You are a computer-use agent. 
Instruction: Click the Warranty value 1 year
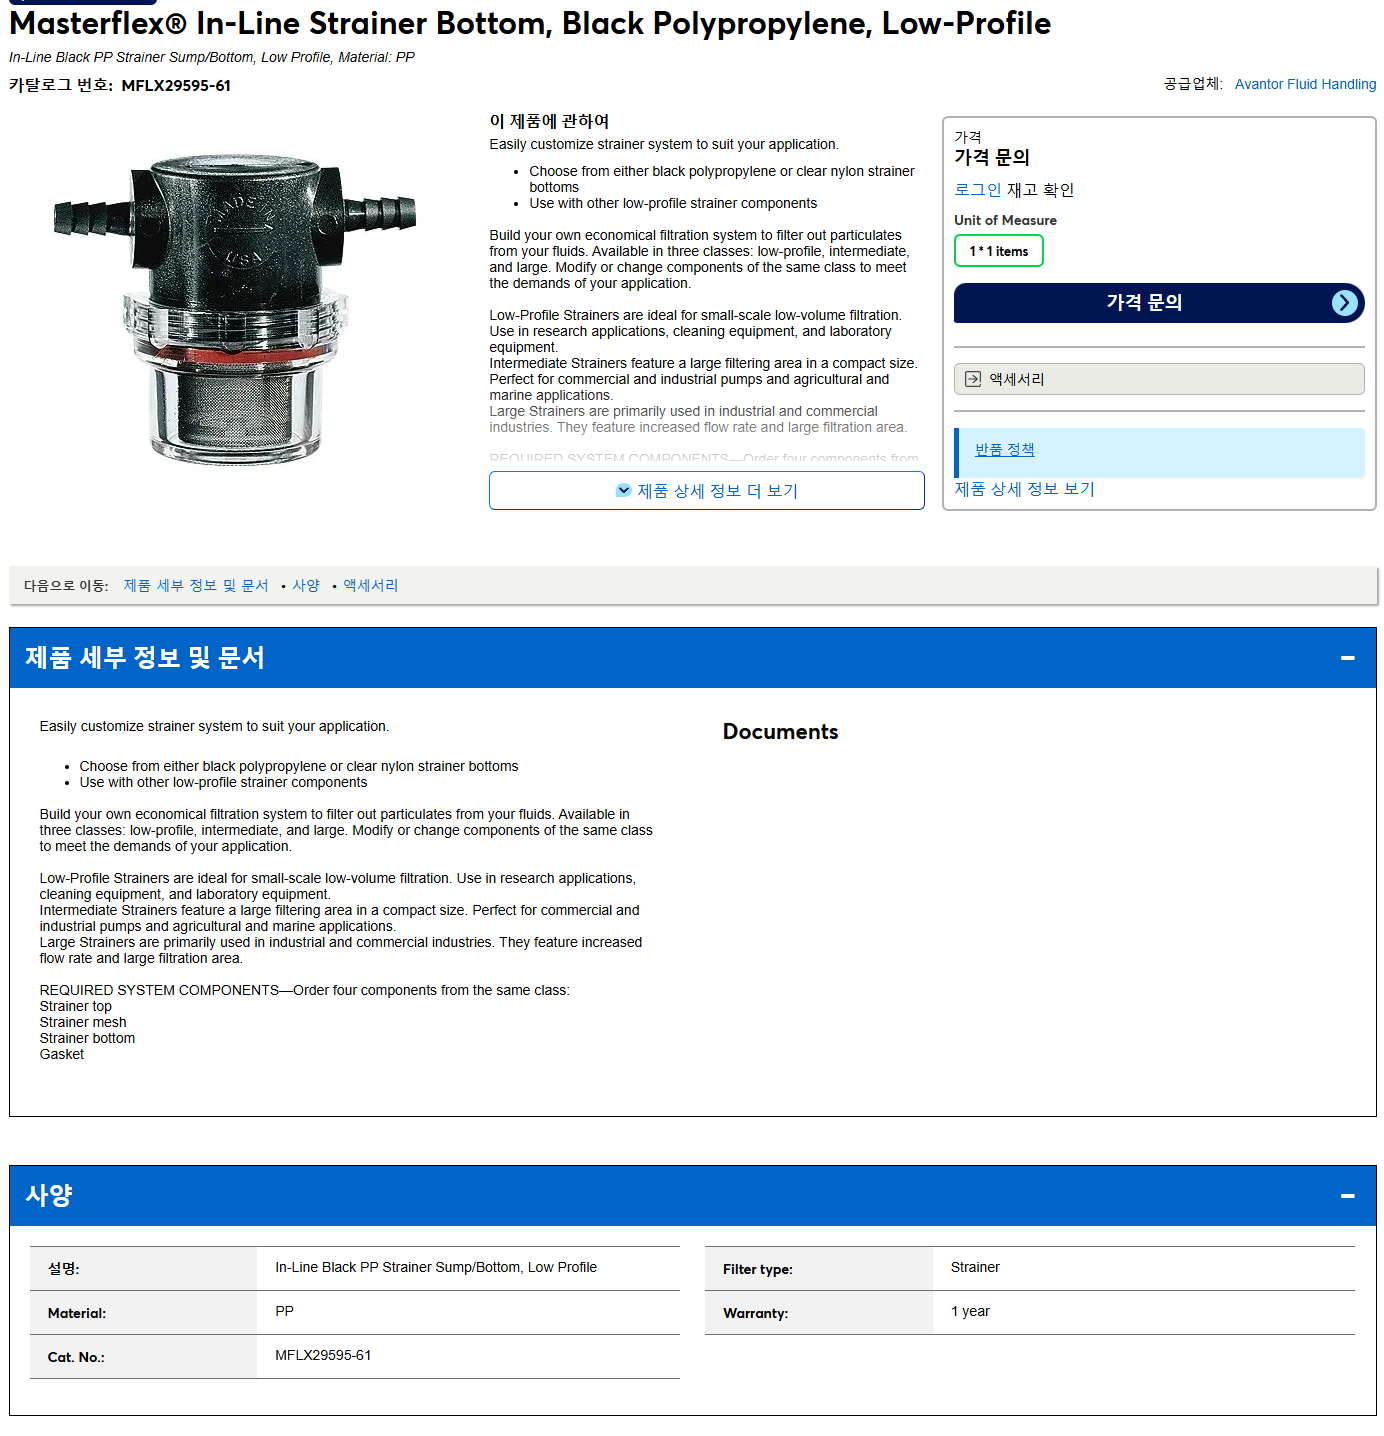click(x=970, y=1311)
